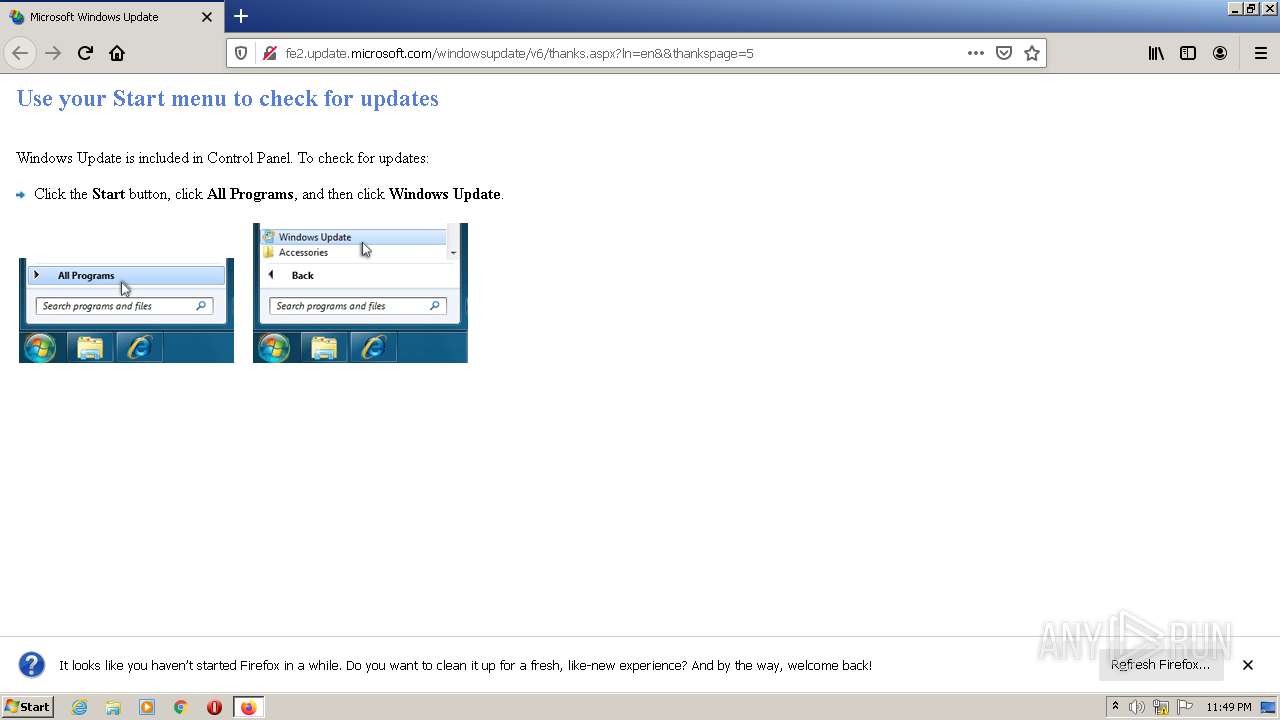Launch Internet Explorer from taskbar
This screenshot has width=1280, height=720.
(x=80, y=707)
